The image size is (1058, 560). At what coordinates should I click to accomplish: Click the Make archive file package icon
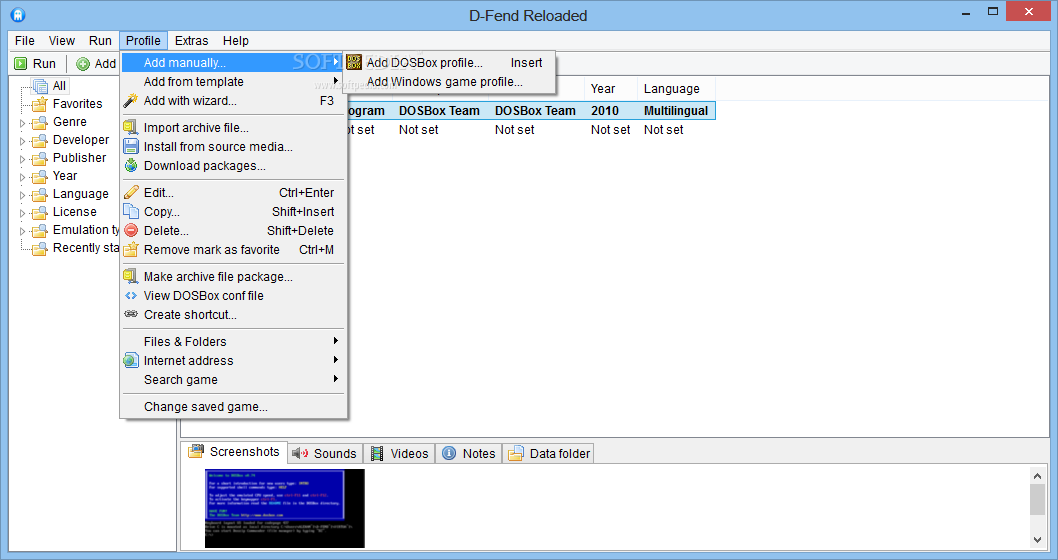tap(131, 277)
